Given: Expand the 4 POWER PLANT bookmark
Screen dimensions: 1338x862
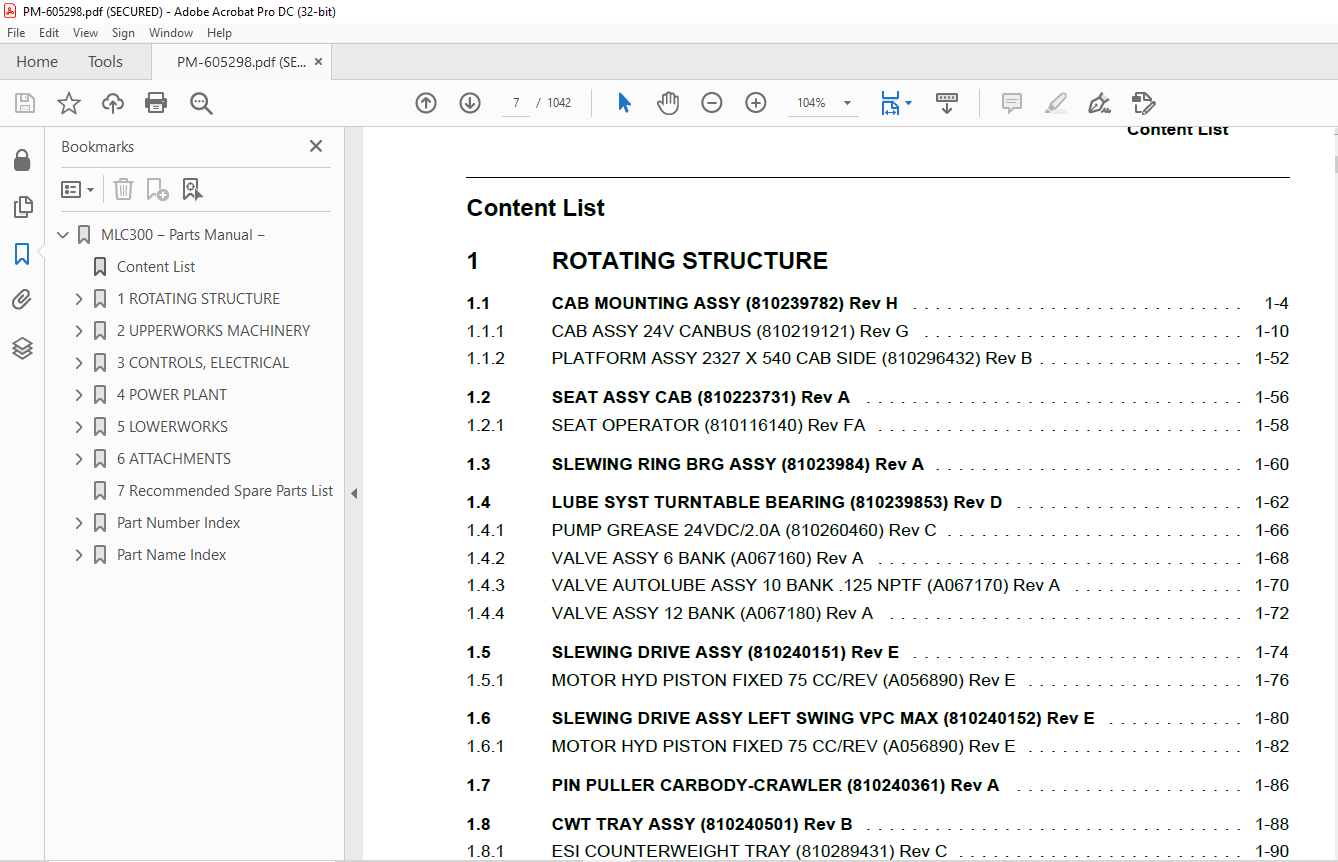Looking at the screenshot, I should (x=79, y=395).
